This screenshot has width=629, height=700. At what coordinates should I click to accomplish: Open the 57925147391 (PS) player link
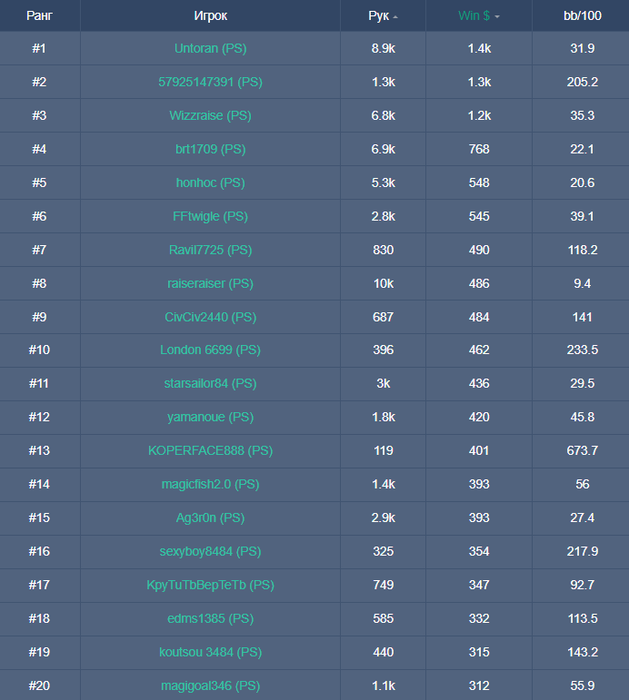[x=210, y=82]
